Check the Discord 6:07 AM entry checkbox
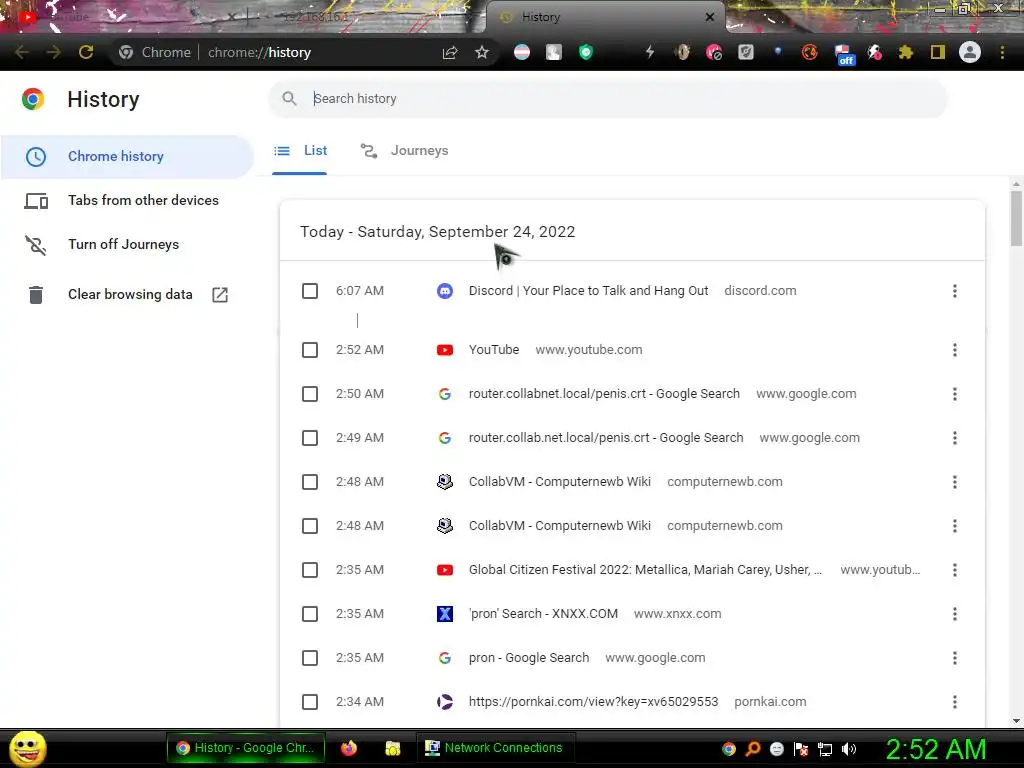The height and width of the screenshot is (768, 1024). pyautogui.click(x=310, y=291)
